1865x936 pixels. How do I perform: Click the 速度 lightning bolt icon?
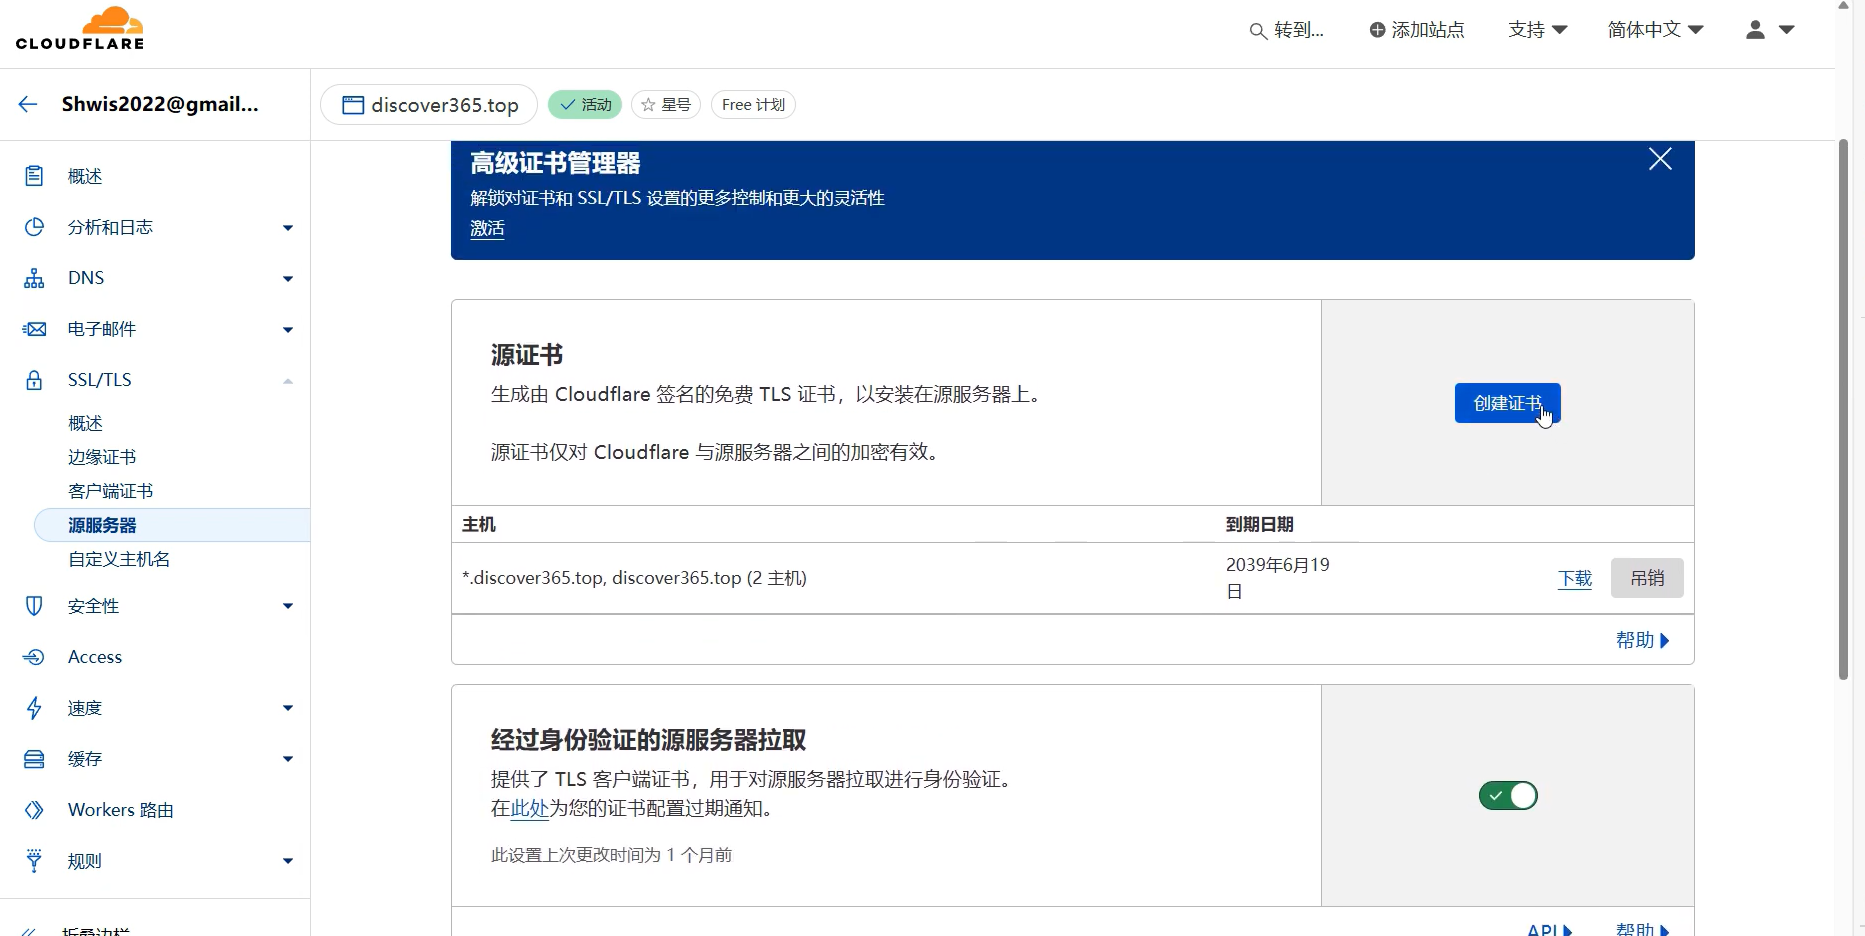pyautogui.click(x=34, y=708)
